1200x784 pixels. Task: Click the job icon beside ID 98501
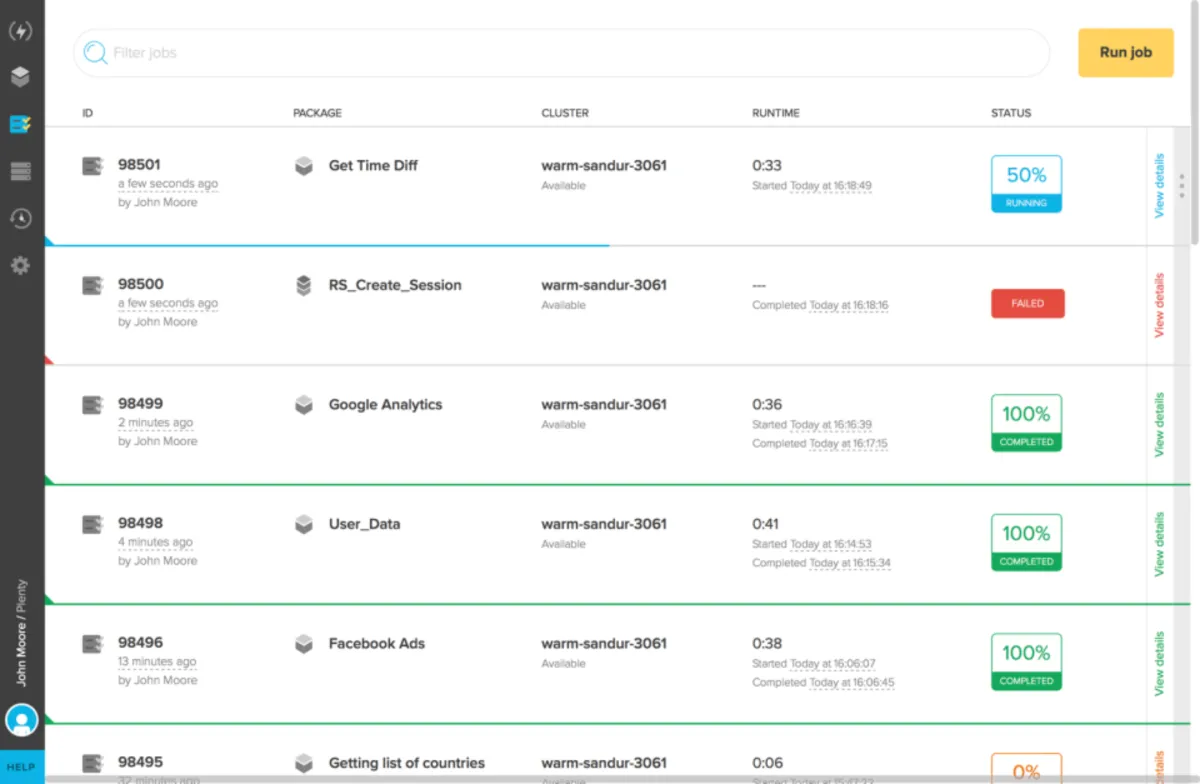click(x=92, y=166)
